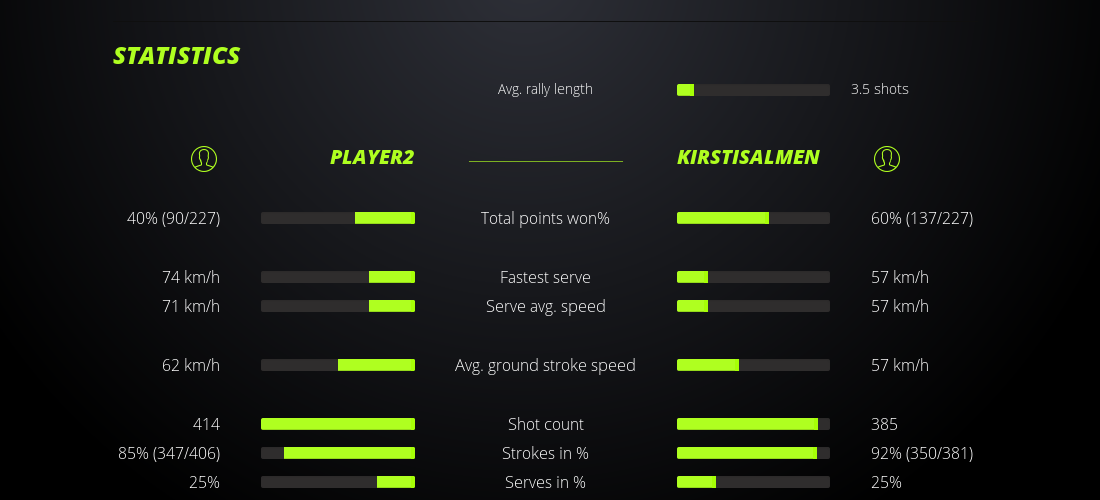Select the KIRSTISALMEN player name
The width and height of the screenshot is (1100, 500).
(x=748, y=157)
